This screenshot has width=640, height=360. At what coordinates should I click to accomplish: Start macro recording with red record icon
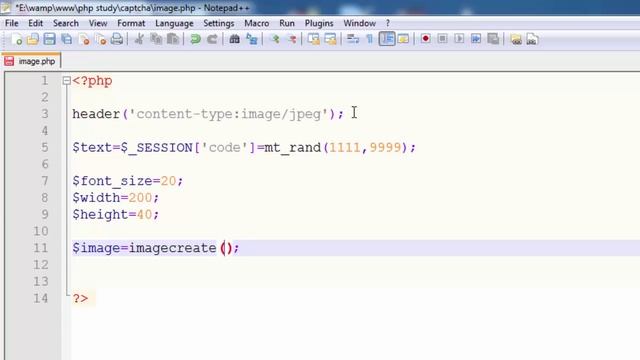coord(425,39)
